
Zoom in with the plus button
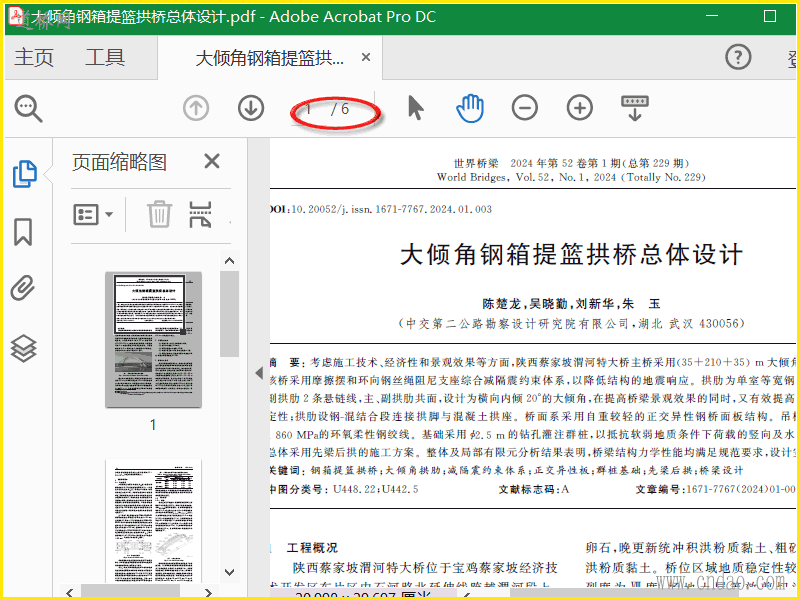(580, 108)
